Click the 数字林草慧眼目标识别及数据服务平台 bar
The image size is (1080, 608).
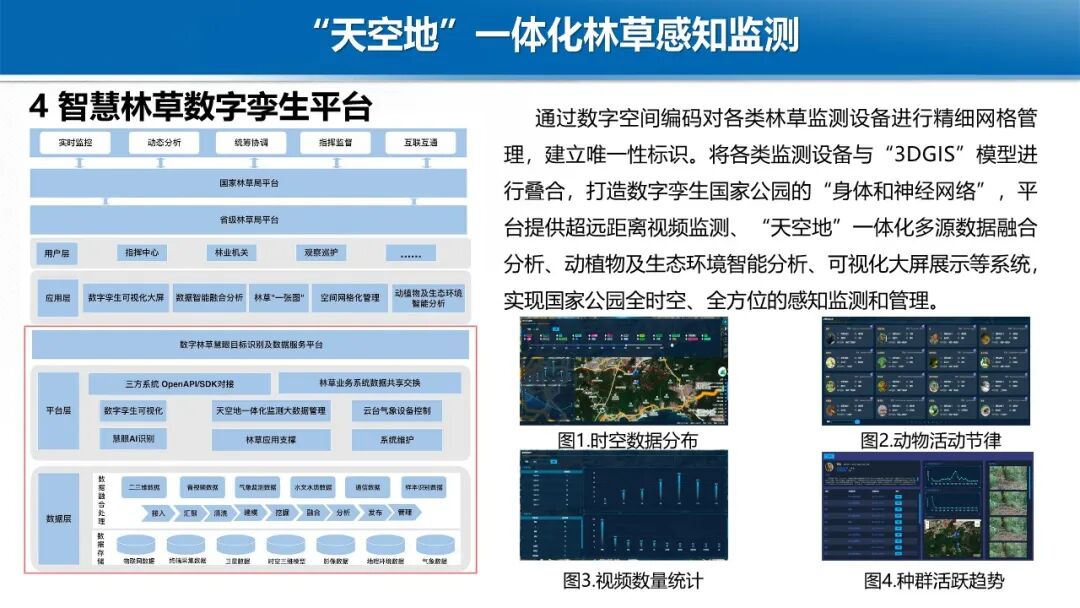point(251,344)
